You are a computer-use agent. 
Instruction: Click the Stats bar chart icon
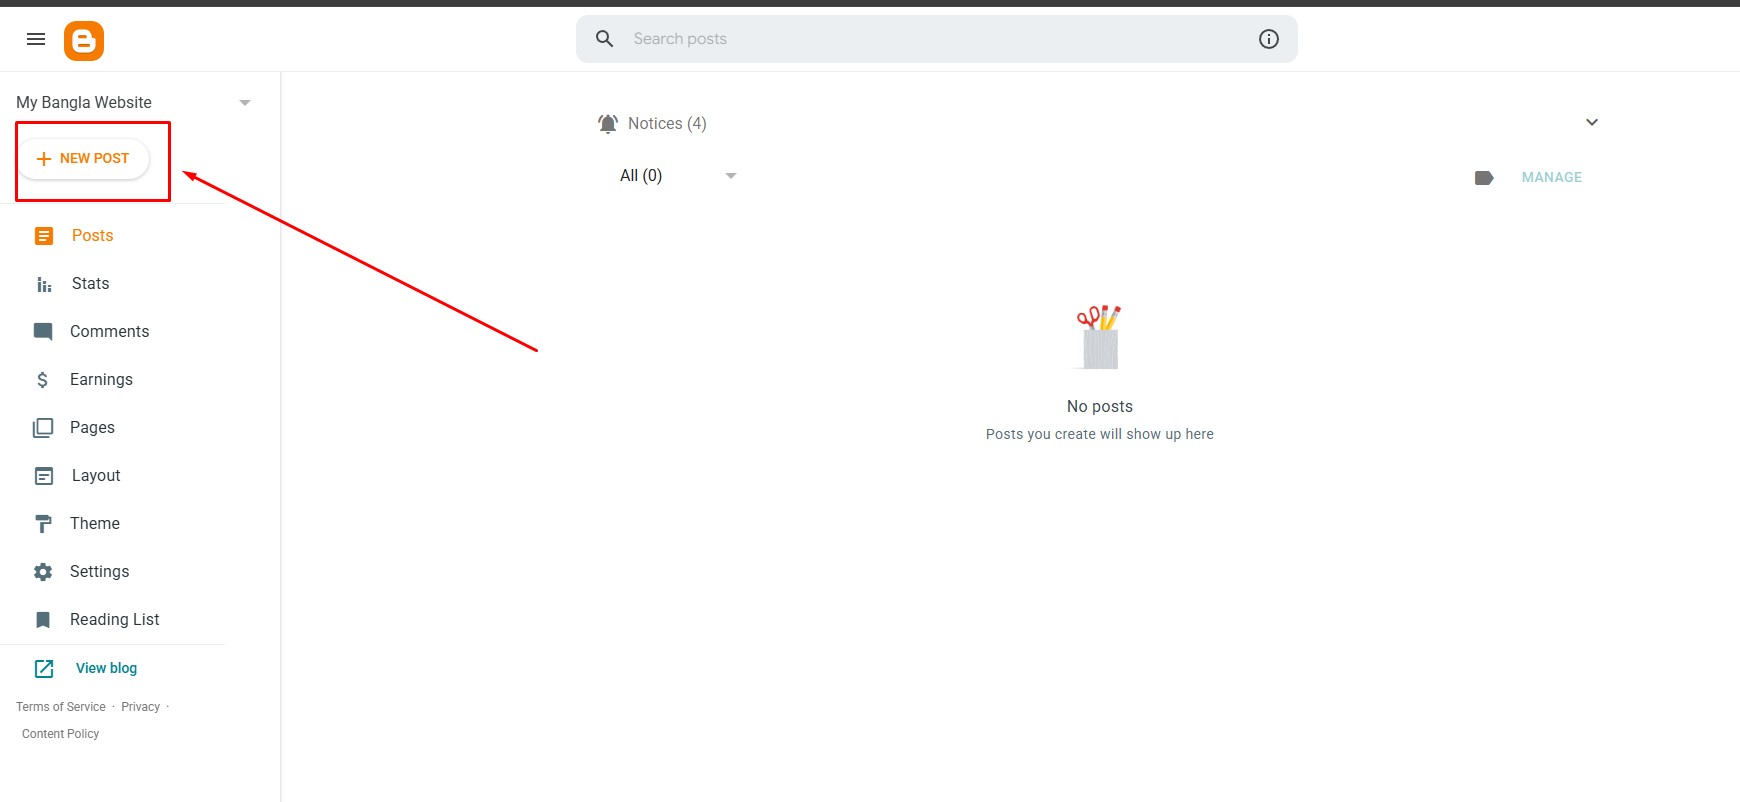(x=44, y=284)
